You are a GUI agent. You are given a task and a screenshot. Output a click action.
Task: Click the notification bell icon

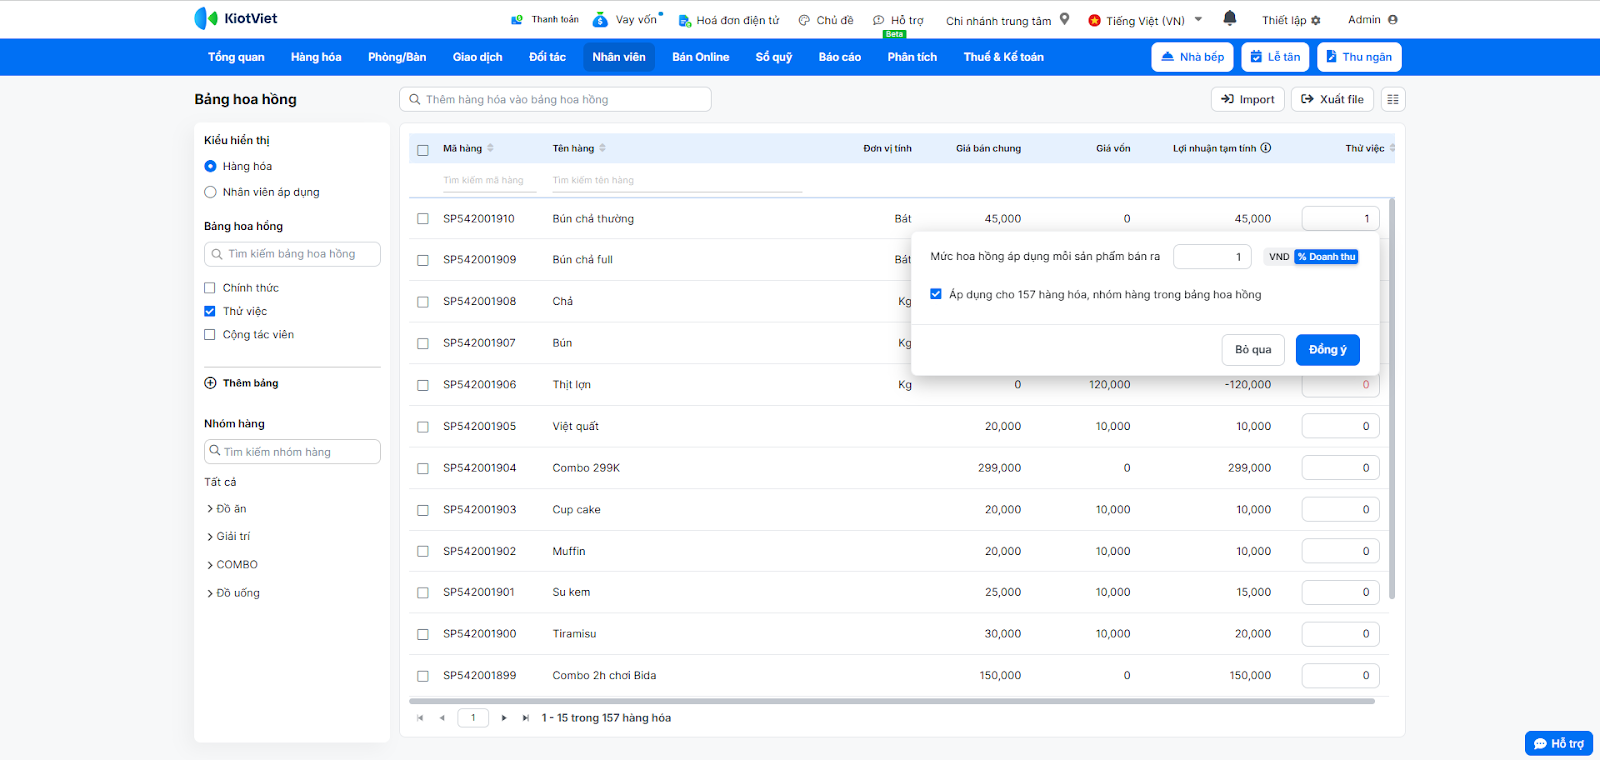pos(1230,18)
